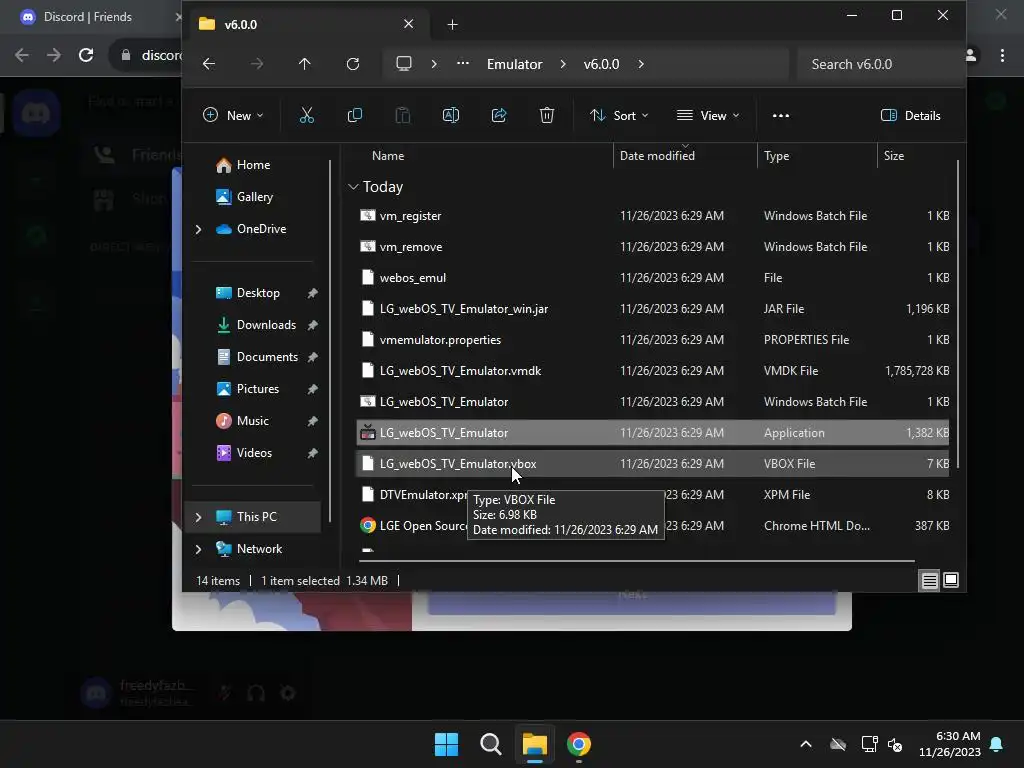Open the hidden breadcrumb ellipsis in address bar
The height and width of the screenshot is (768, 1024).
tap(462, 64)
